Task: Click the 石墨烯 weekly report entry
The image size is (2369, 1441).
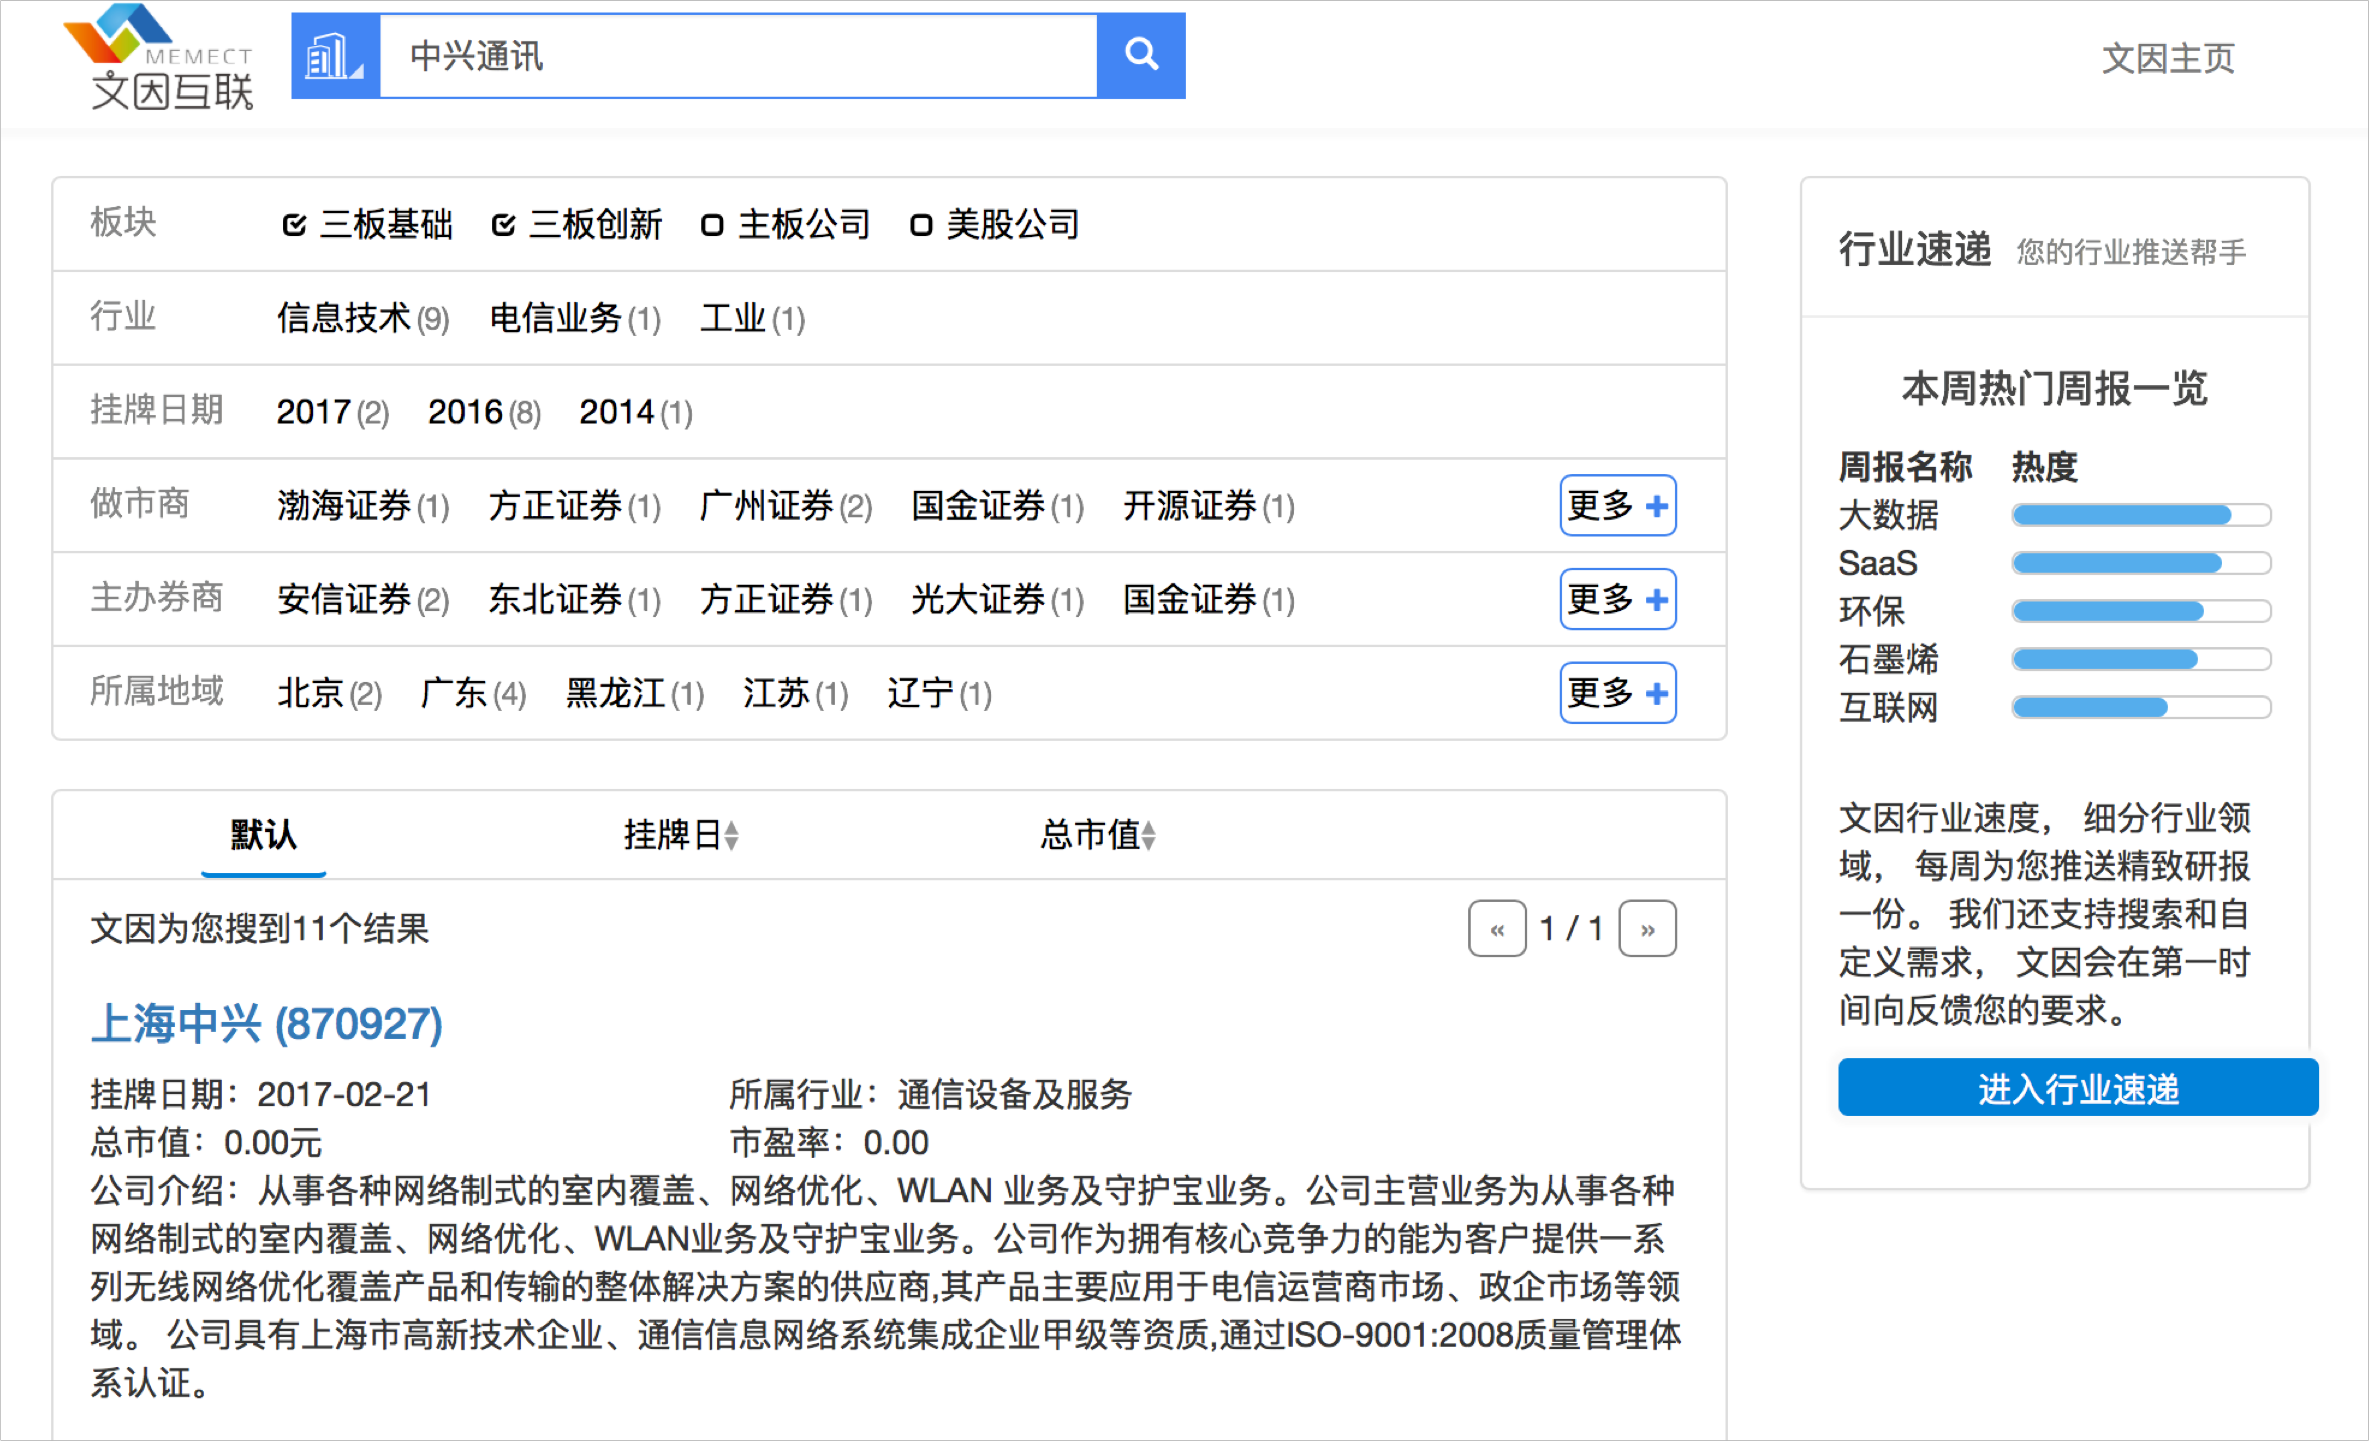Action: tap(1888, 659)
